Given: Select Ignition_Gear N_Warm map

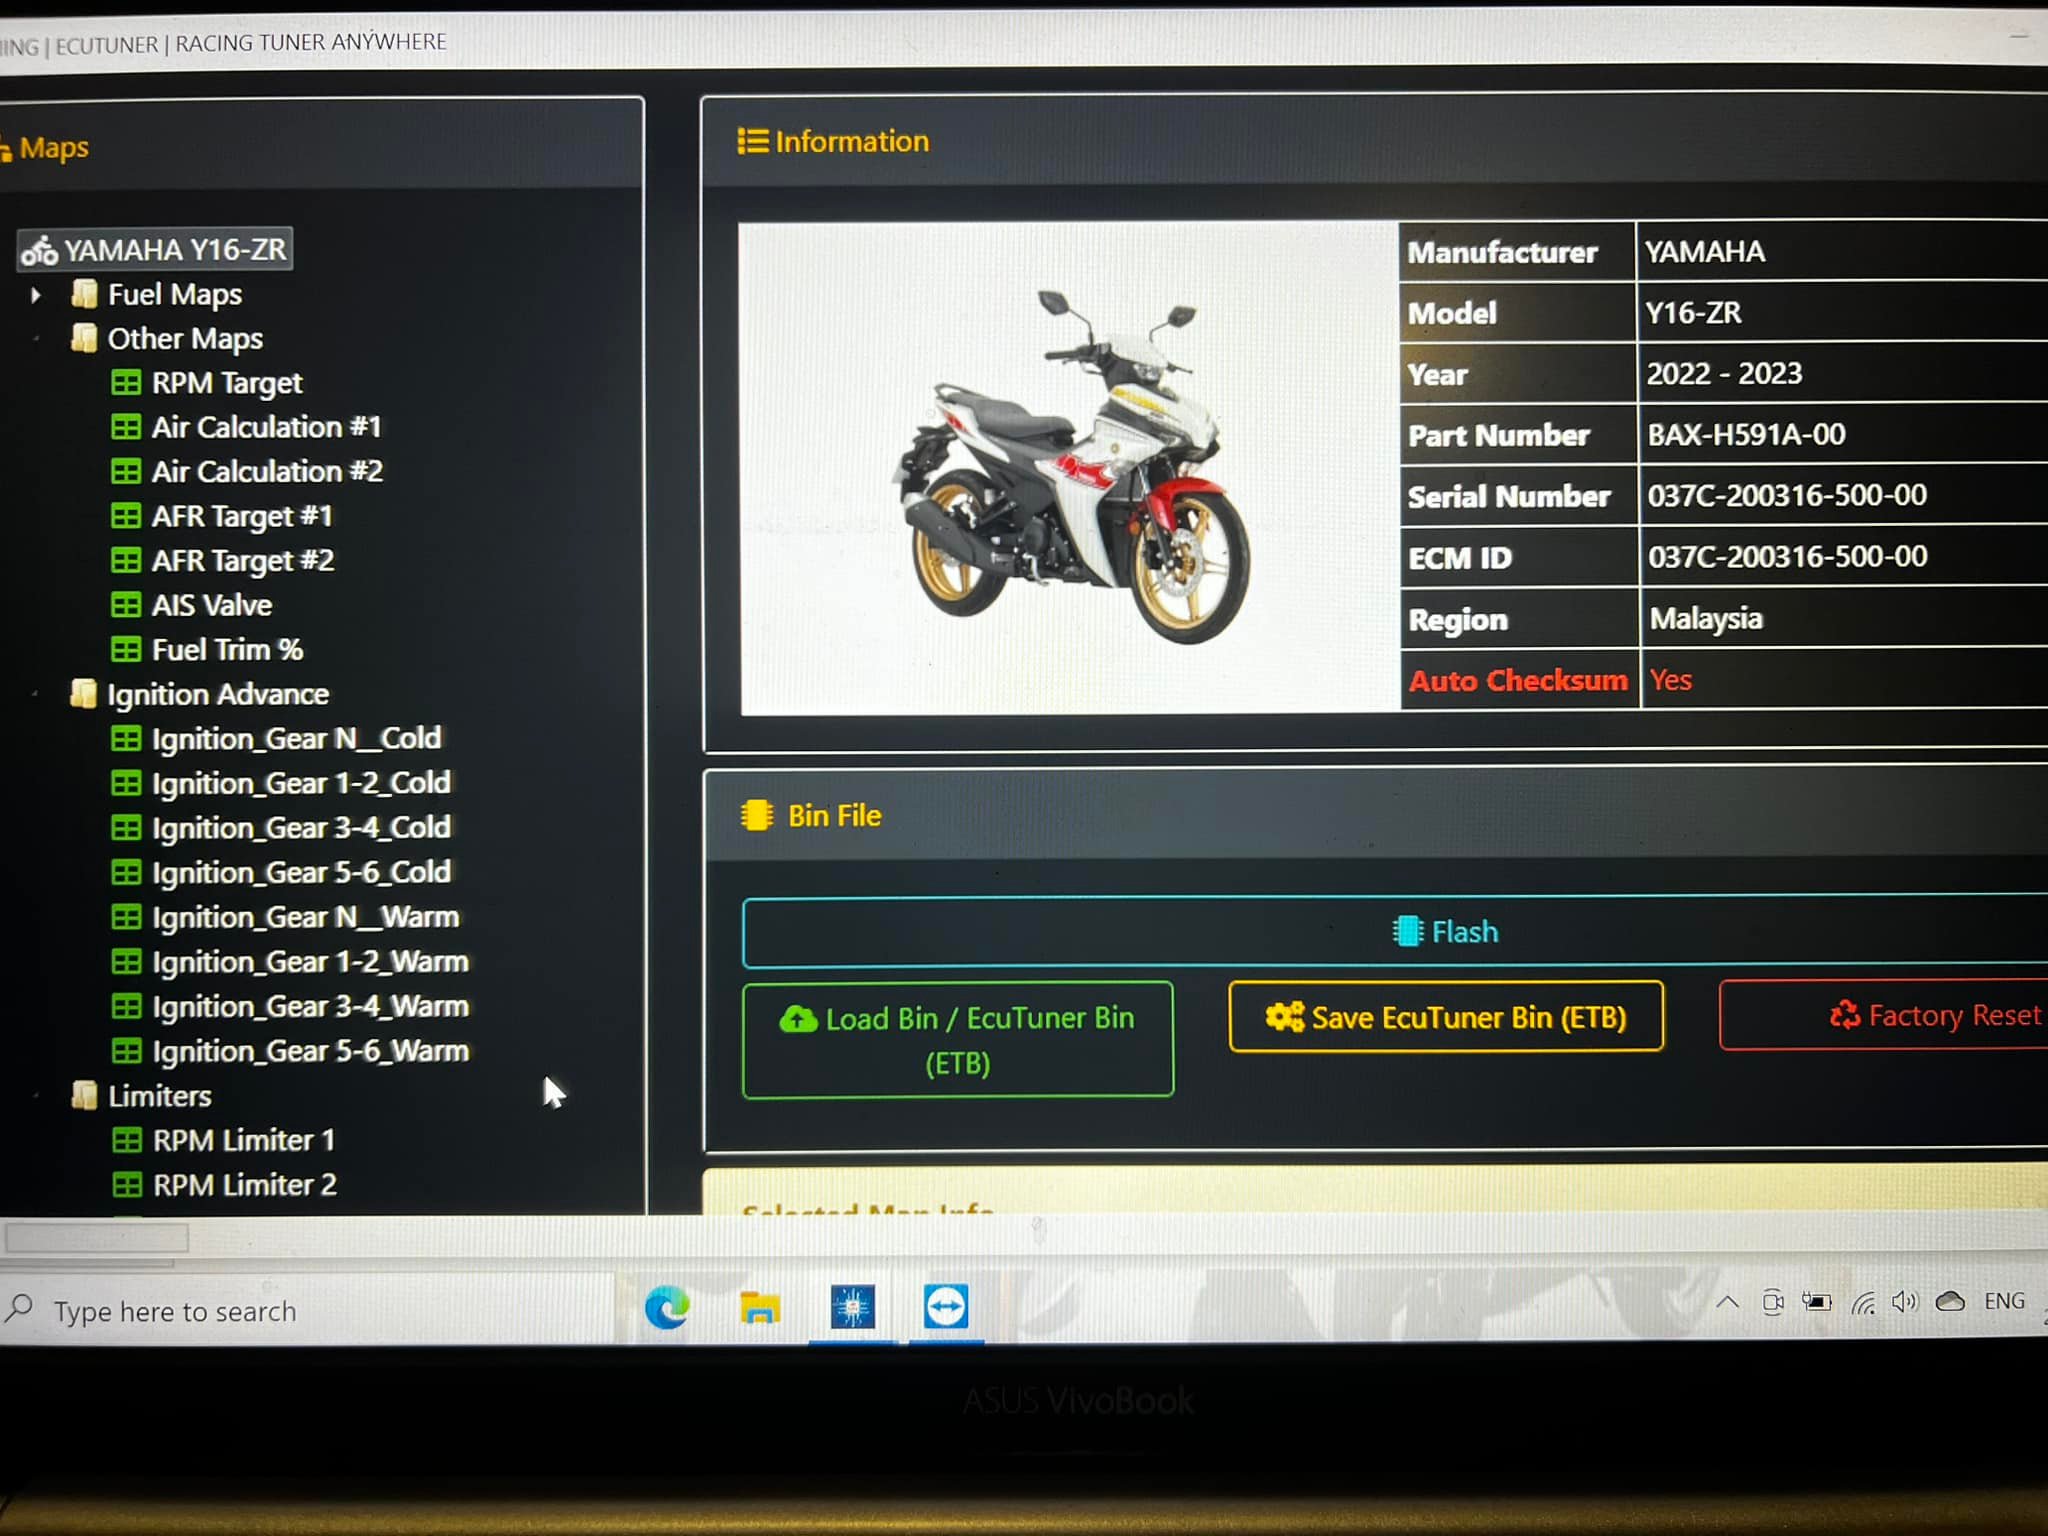Looking at the screenshot, I should click(306, 917).
